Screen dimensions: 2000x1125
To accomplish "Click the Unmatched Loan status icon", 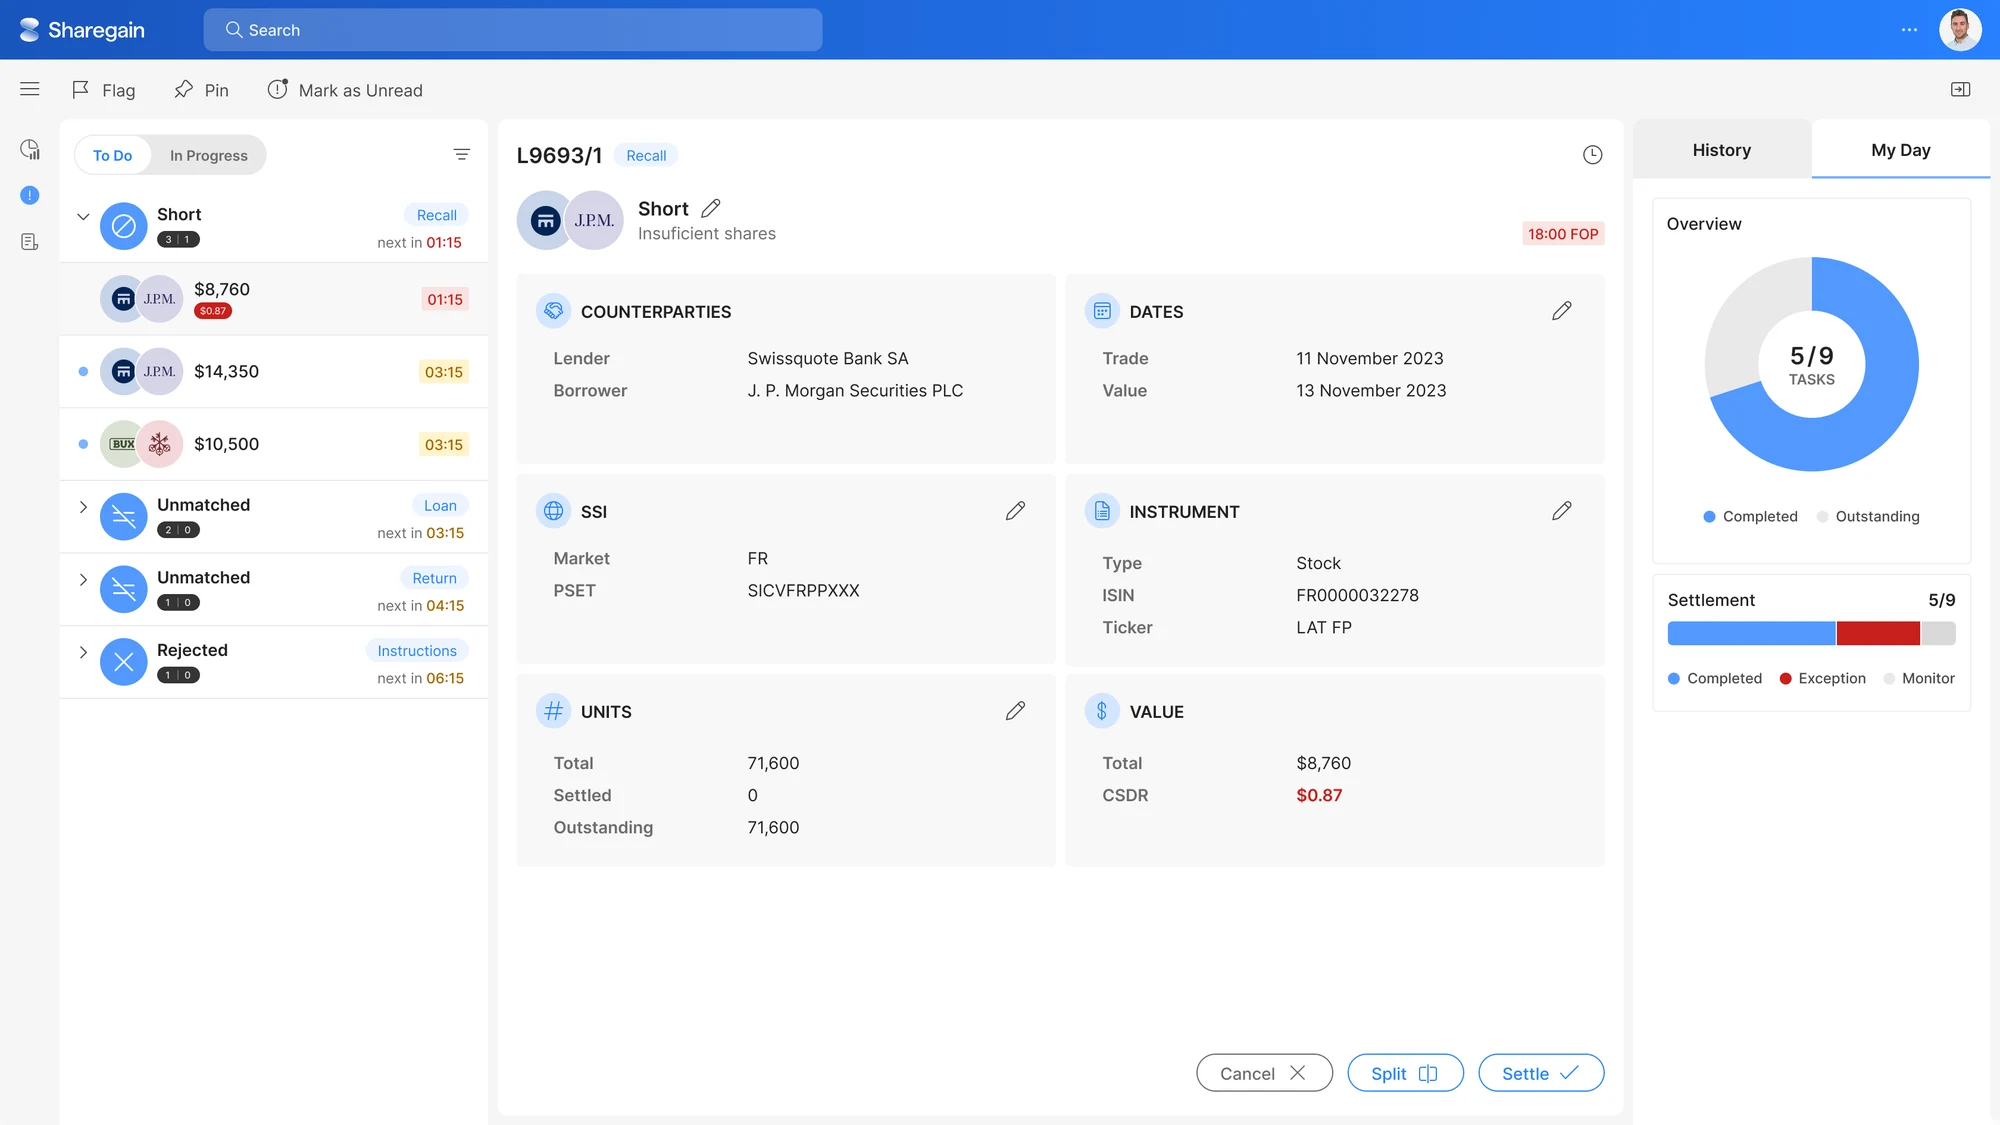I will point(124,517).
